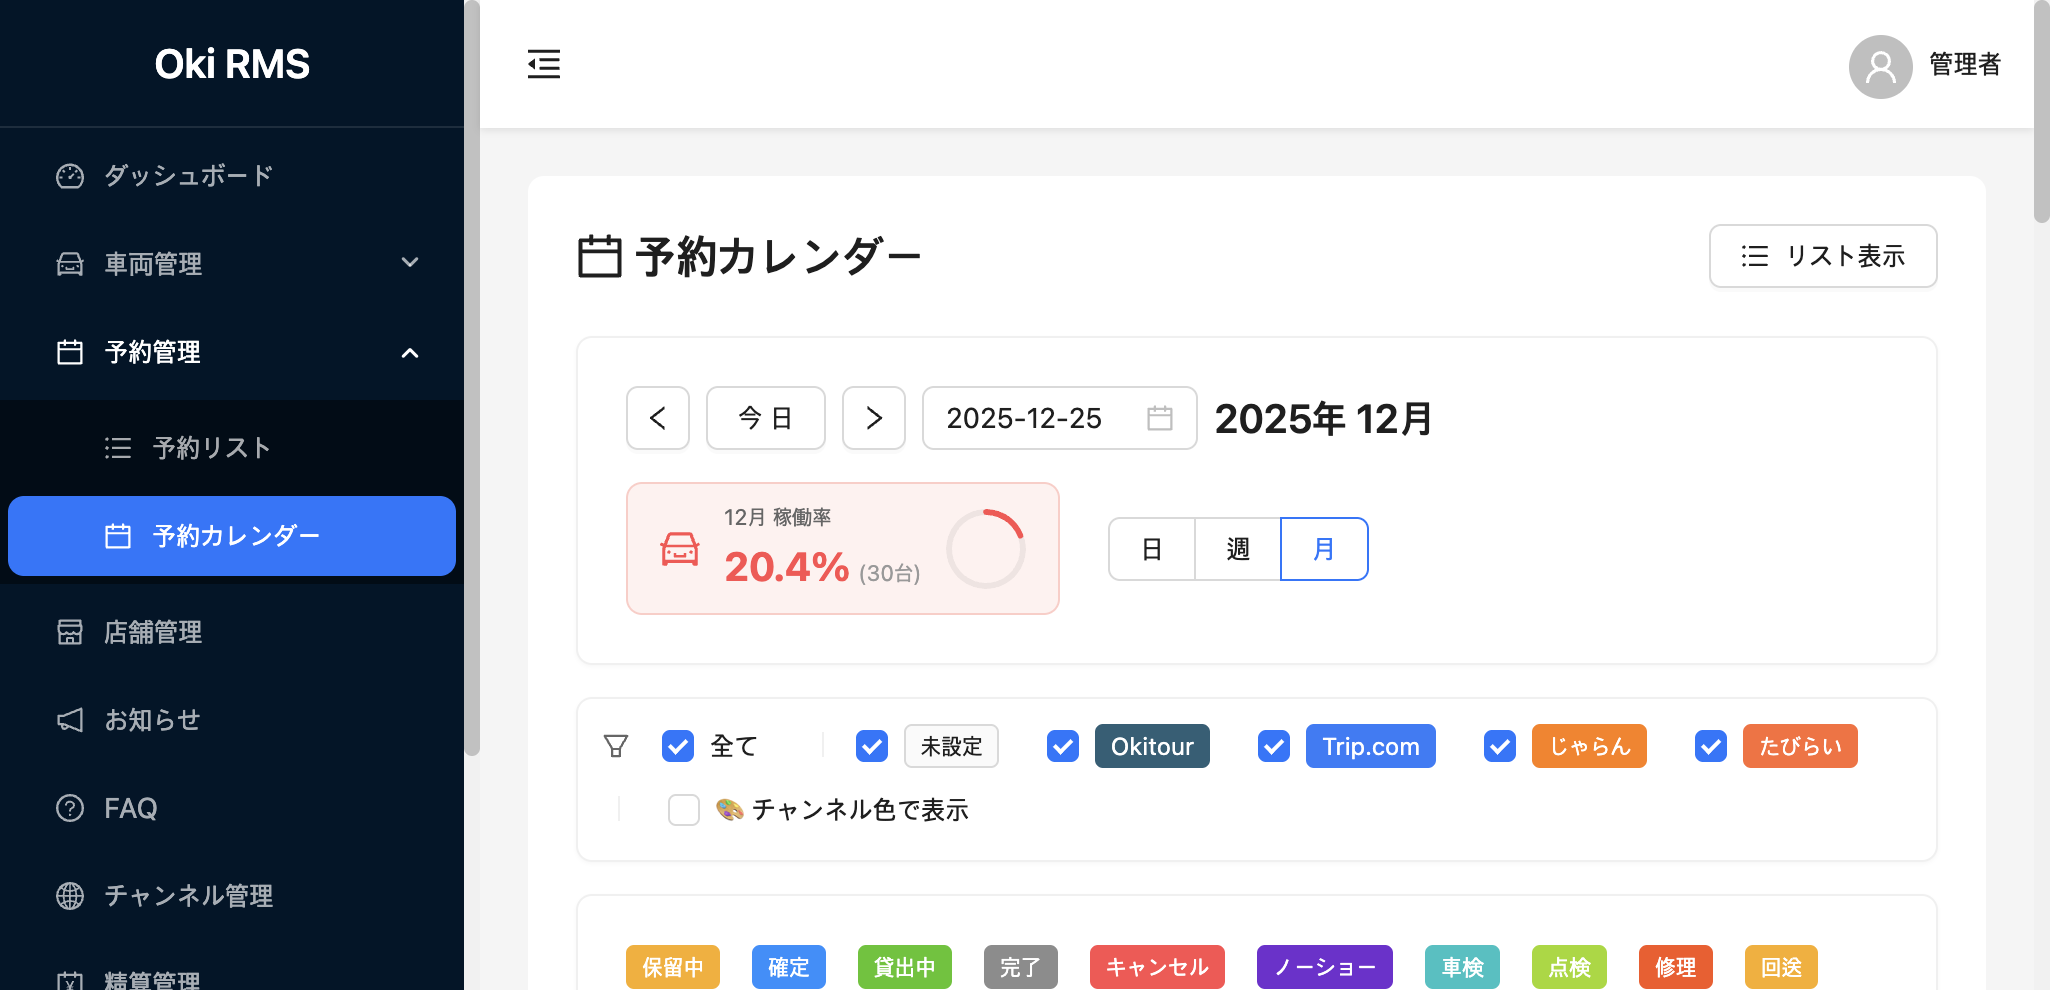Click the リスト表示 button
The width and height of the screenshot is (2050, 990).
(x=1823, y=256)
